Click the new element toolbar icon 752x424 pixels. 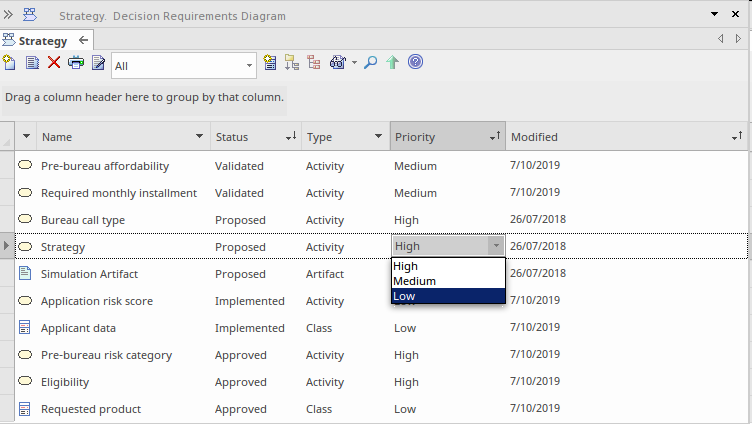10,63
